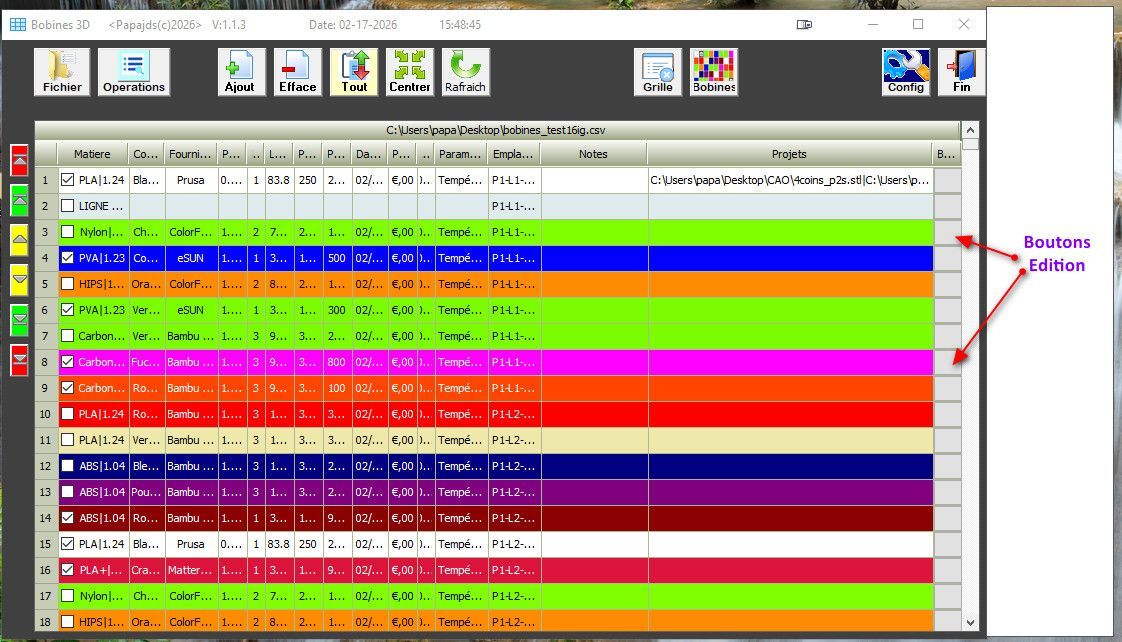Click the scrollbar up arrow

click(970, 130)
